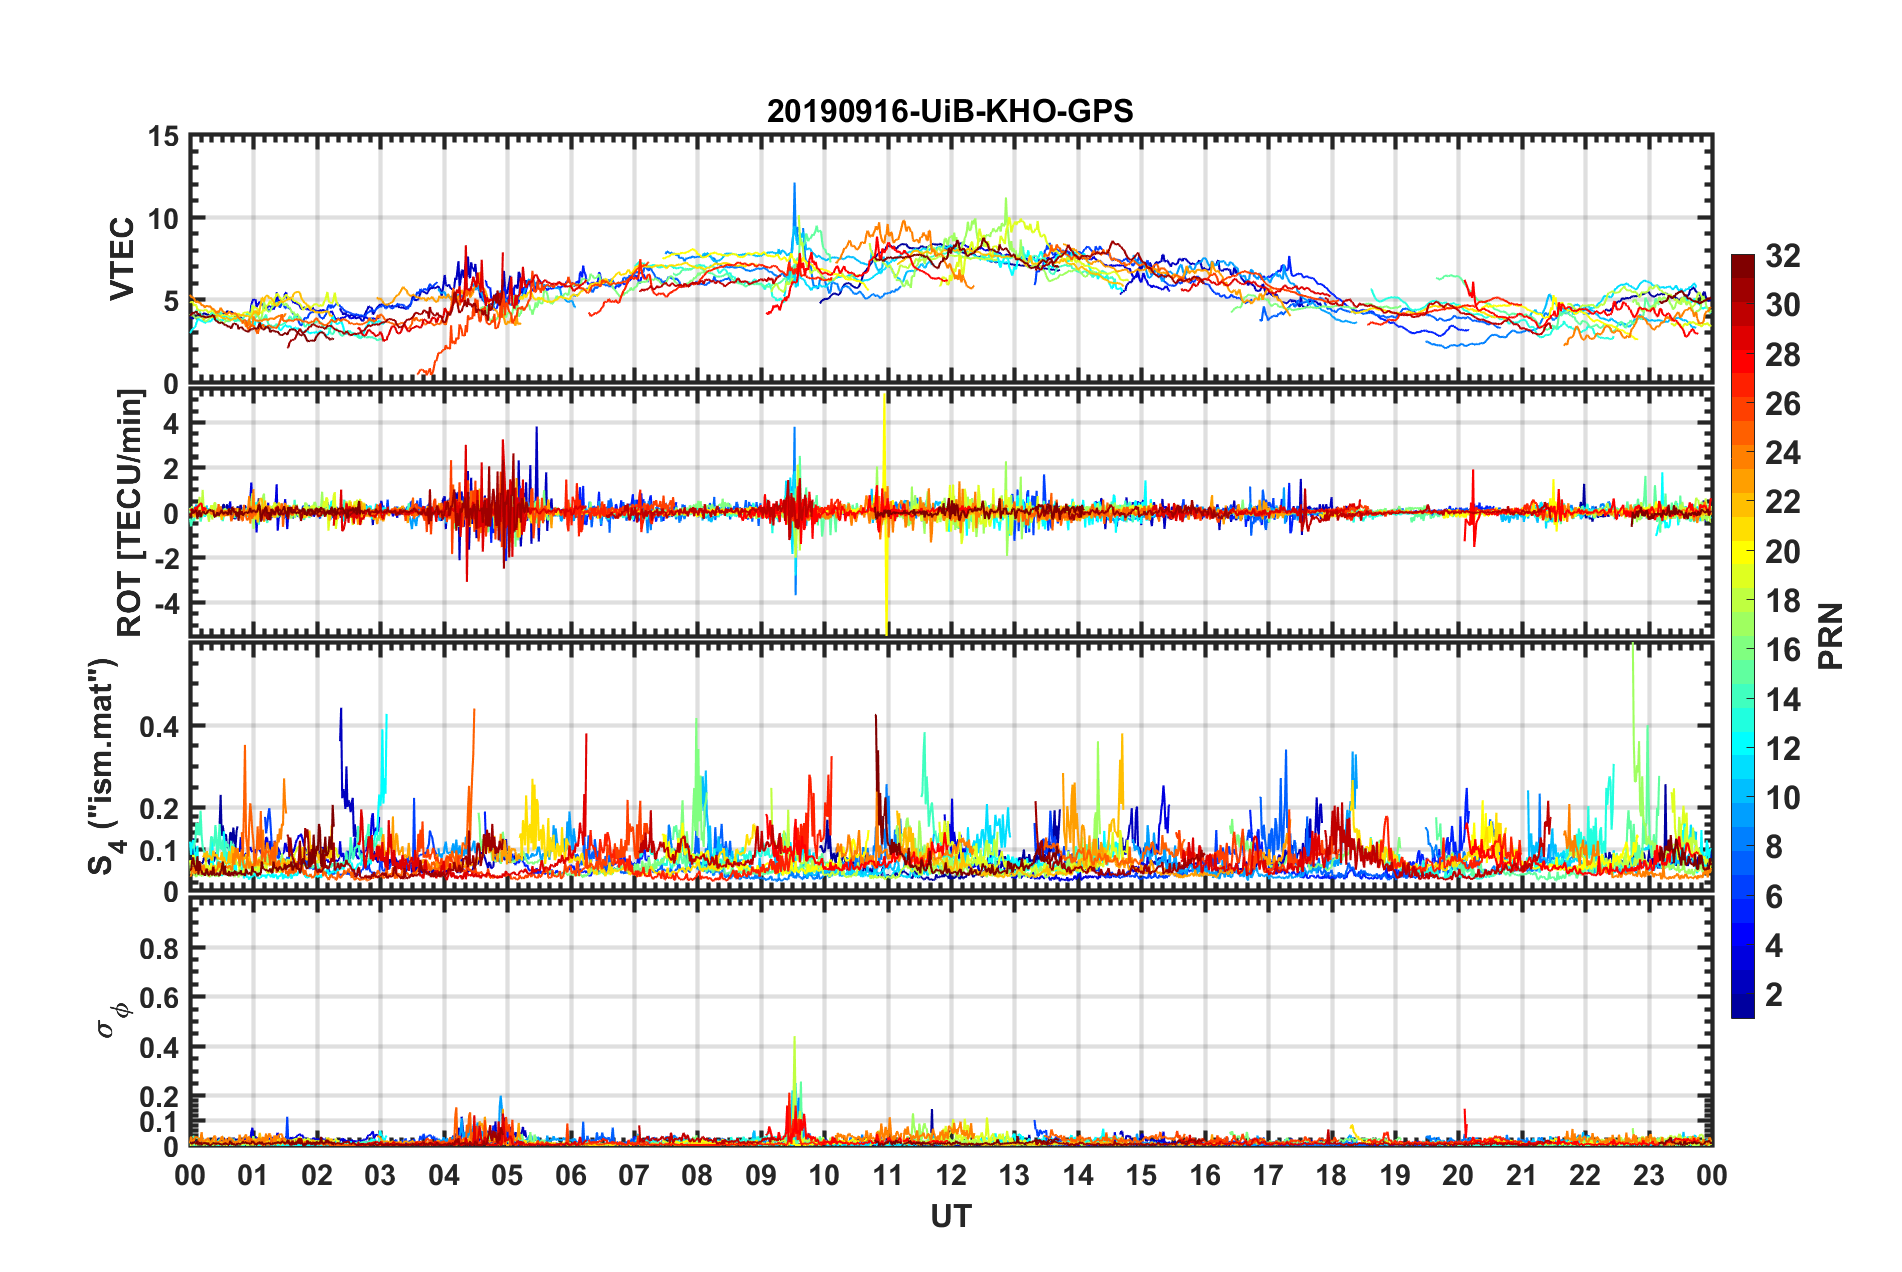Select x-axis tick label "21"
Screen dimensions: 1902x1272
[1522, 1175]
